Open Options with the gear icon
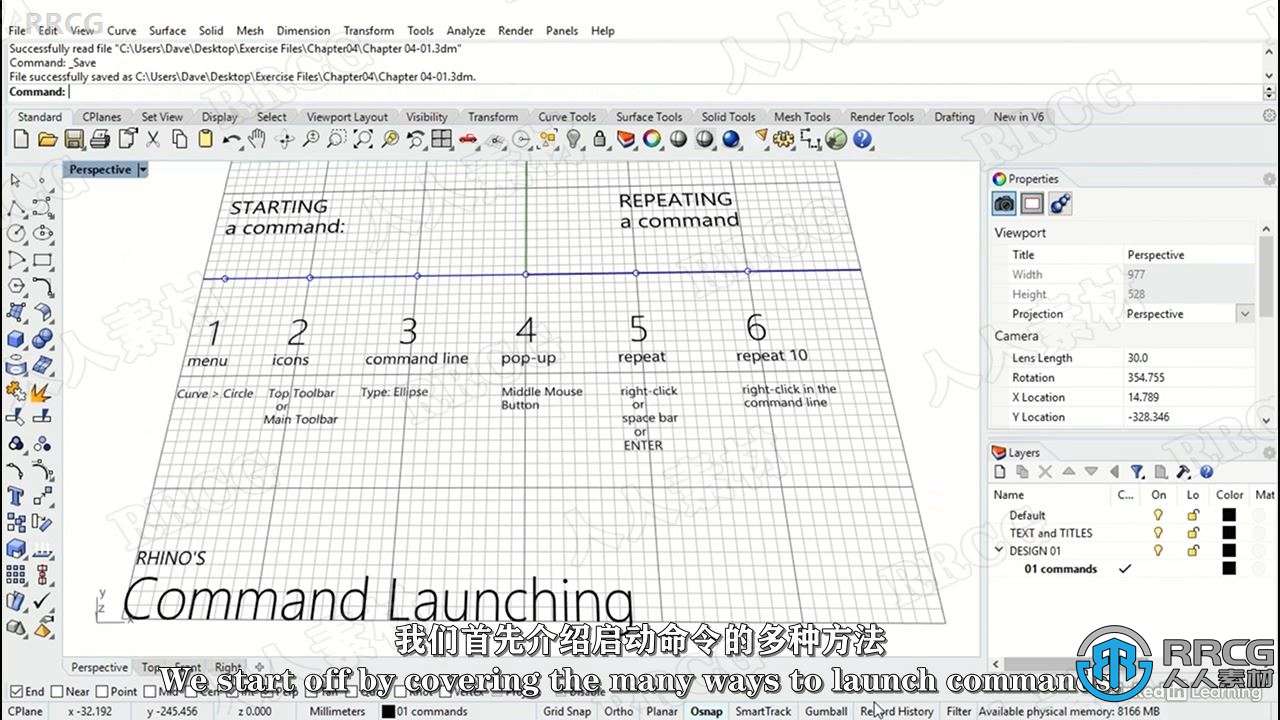 (x=784, y=140)
